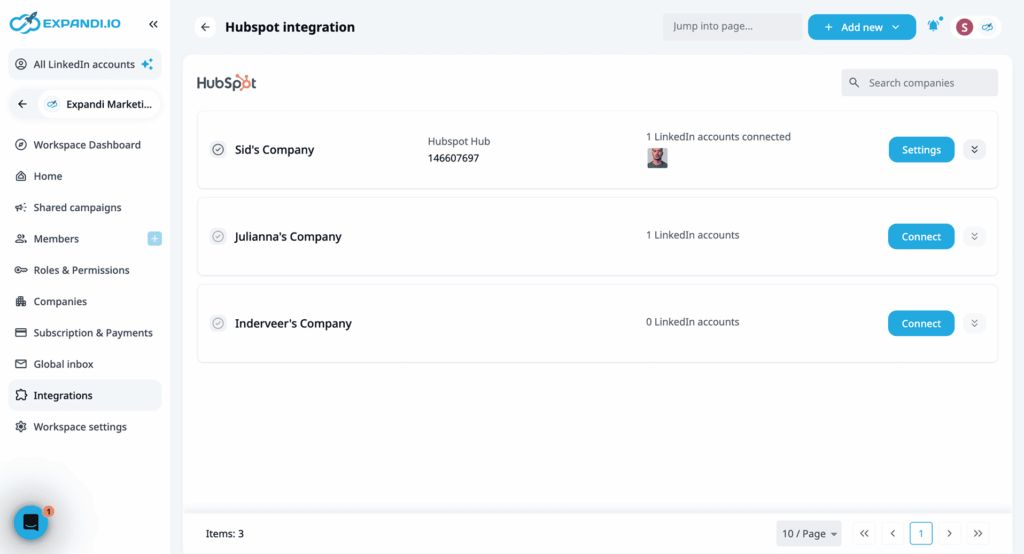The width and height of the screenshot is (1024, 554).
Task: Click the Expandi cloud icon near avatar
Action: [987, 27]
